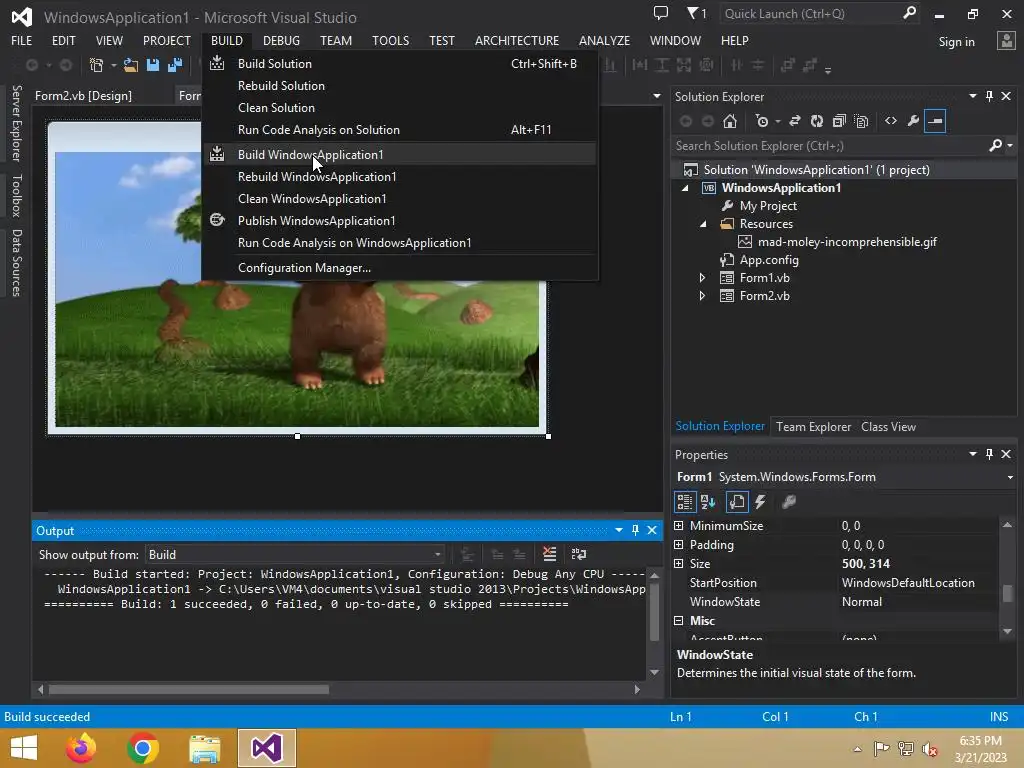Choose Publish WindowsApplication1 from menu

tap(400, 221)
